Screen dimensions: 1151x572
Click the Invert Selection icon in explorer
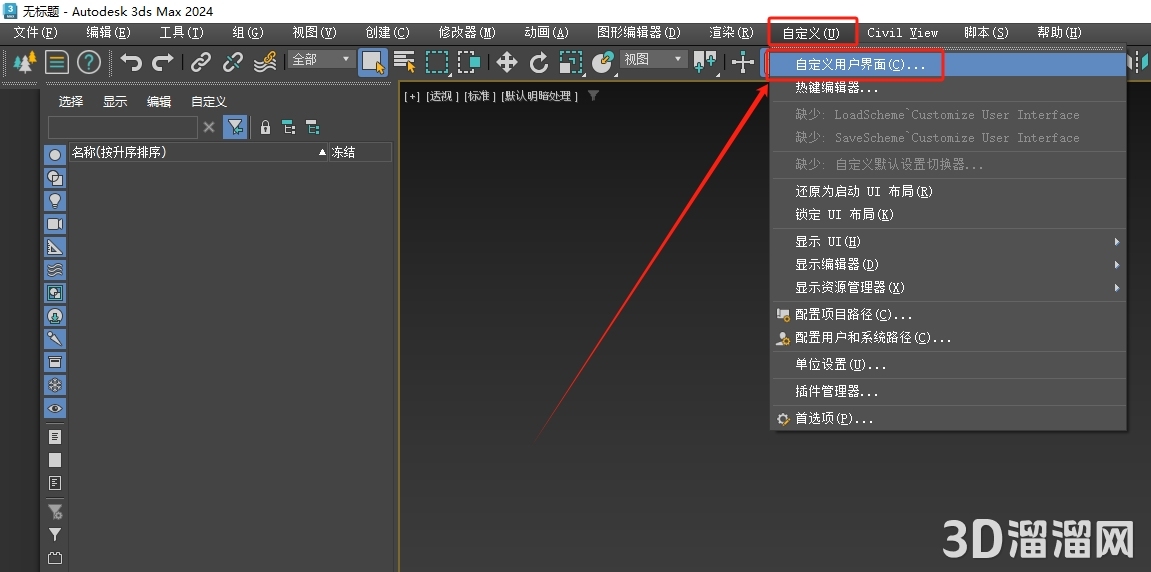55,482
